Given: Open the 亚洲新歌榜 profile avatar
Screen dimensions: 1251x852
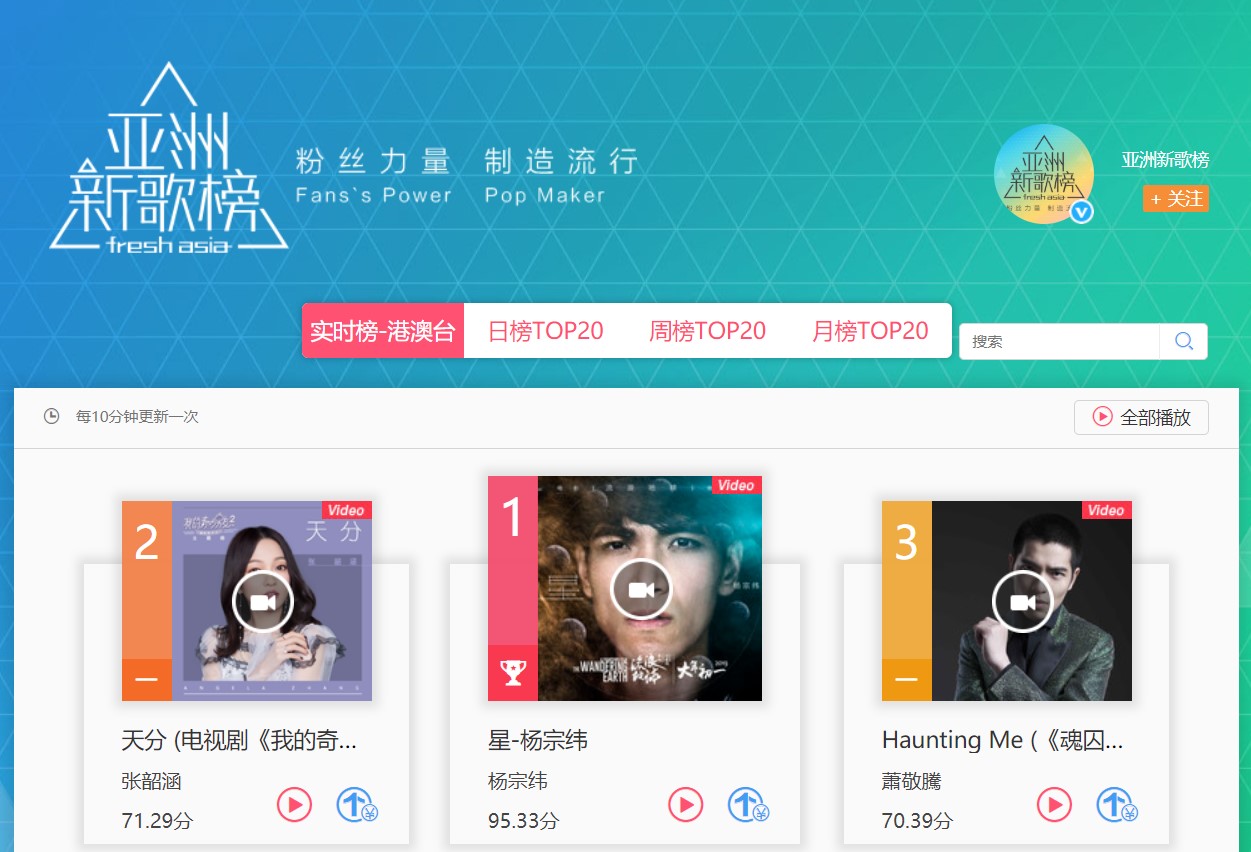Looking at the screenshot, I should [x=1043, y=174].
